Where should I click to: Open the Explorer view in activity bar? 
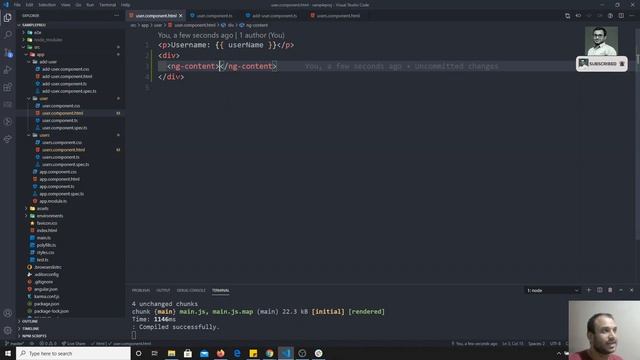(x=8, y=18)
